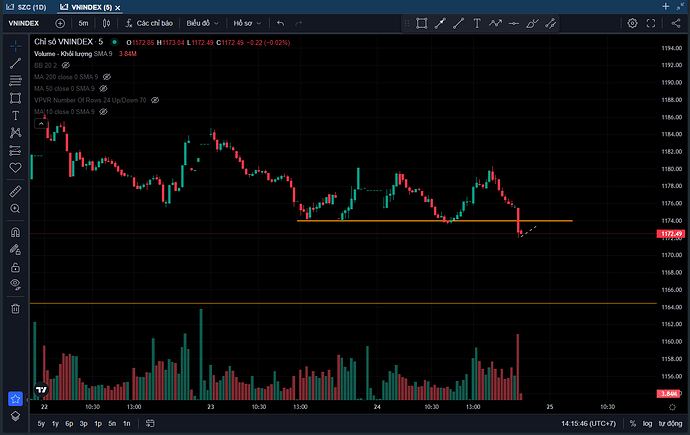Open 'Các chỉ báo' indicators menu
Image resolution: width=690 pixels, height=435 pixels.
click(x=150, y=23)
